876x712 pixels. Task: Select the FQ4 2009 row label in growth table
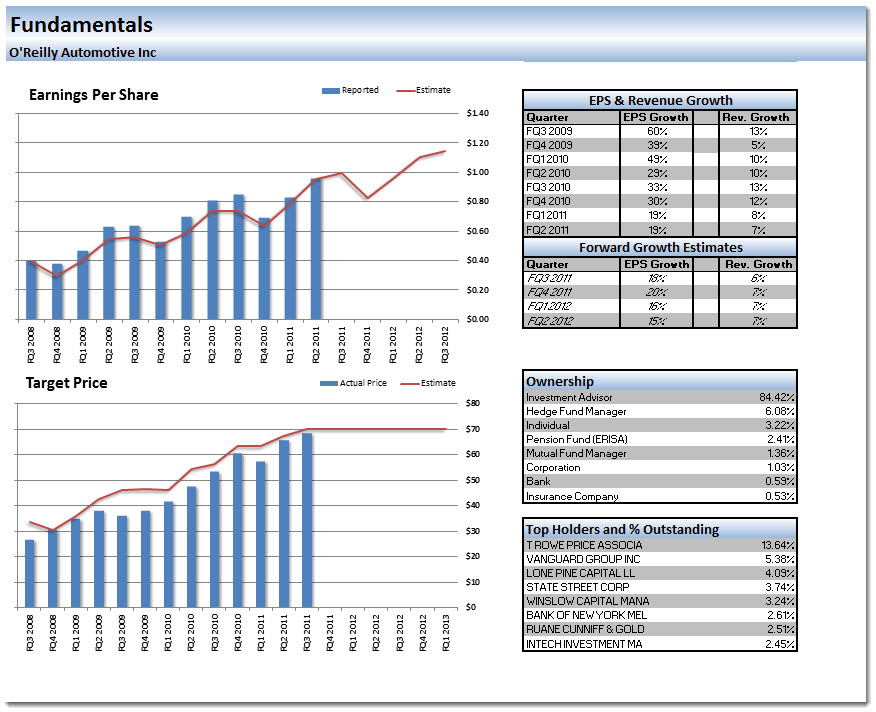(x=549, y=145)
